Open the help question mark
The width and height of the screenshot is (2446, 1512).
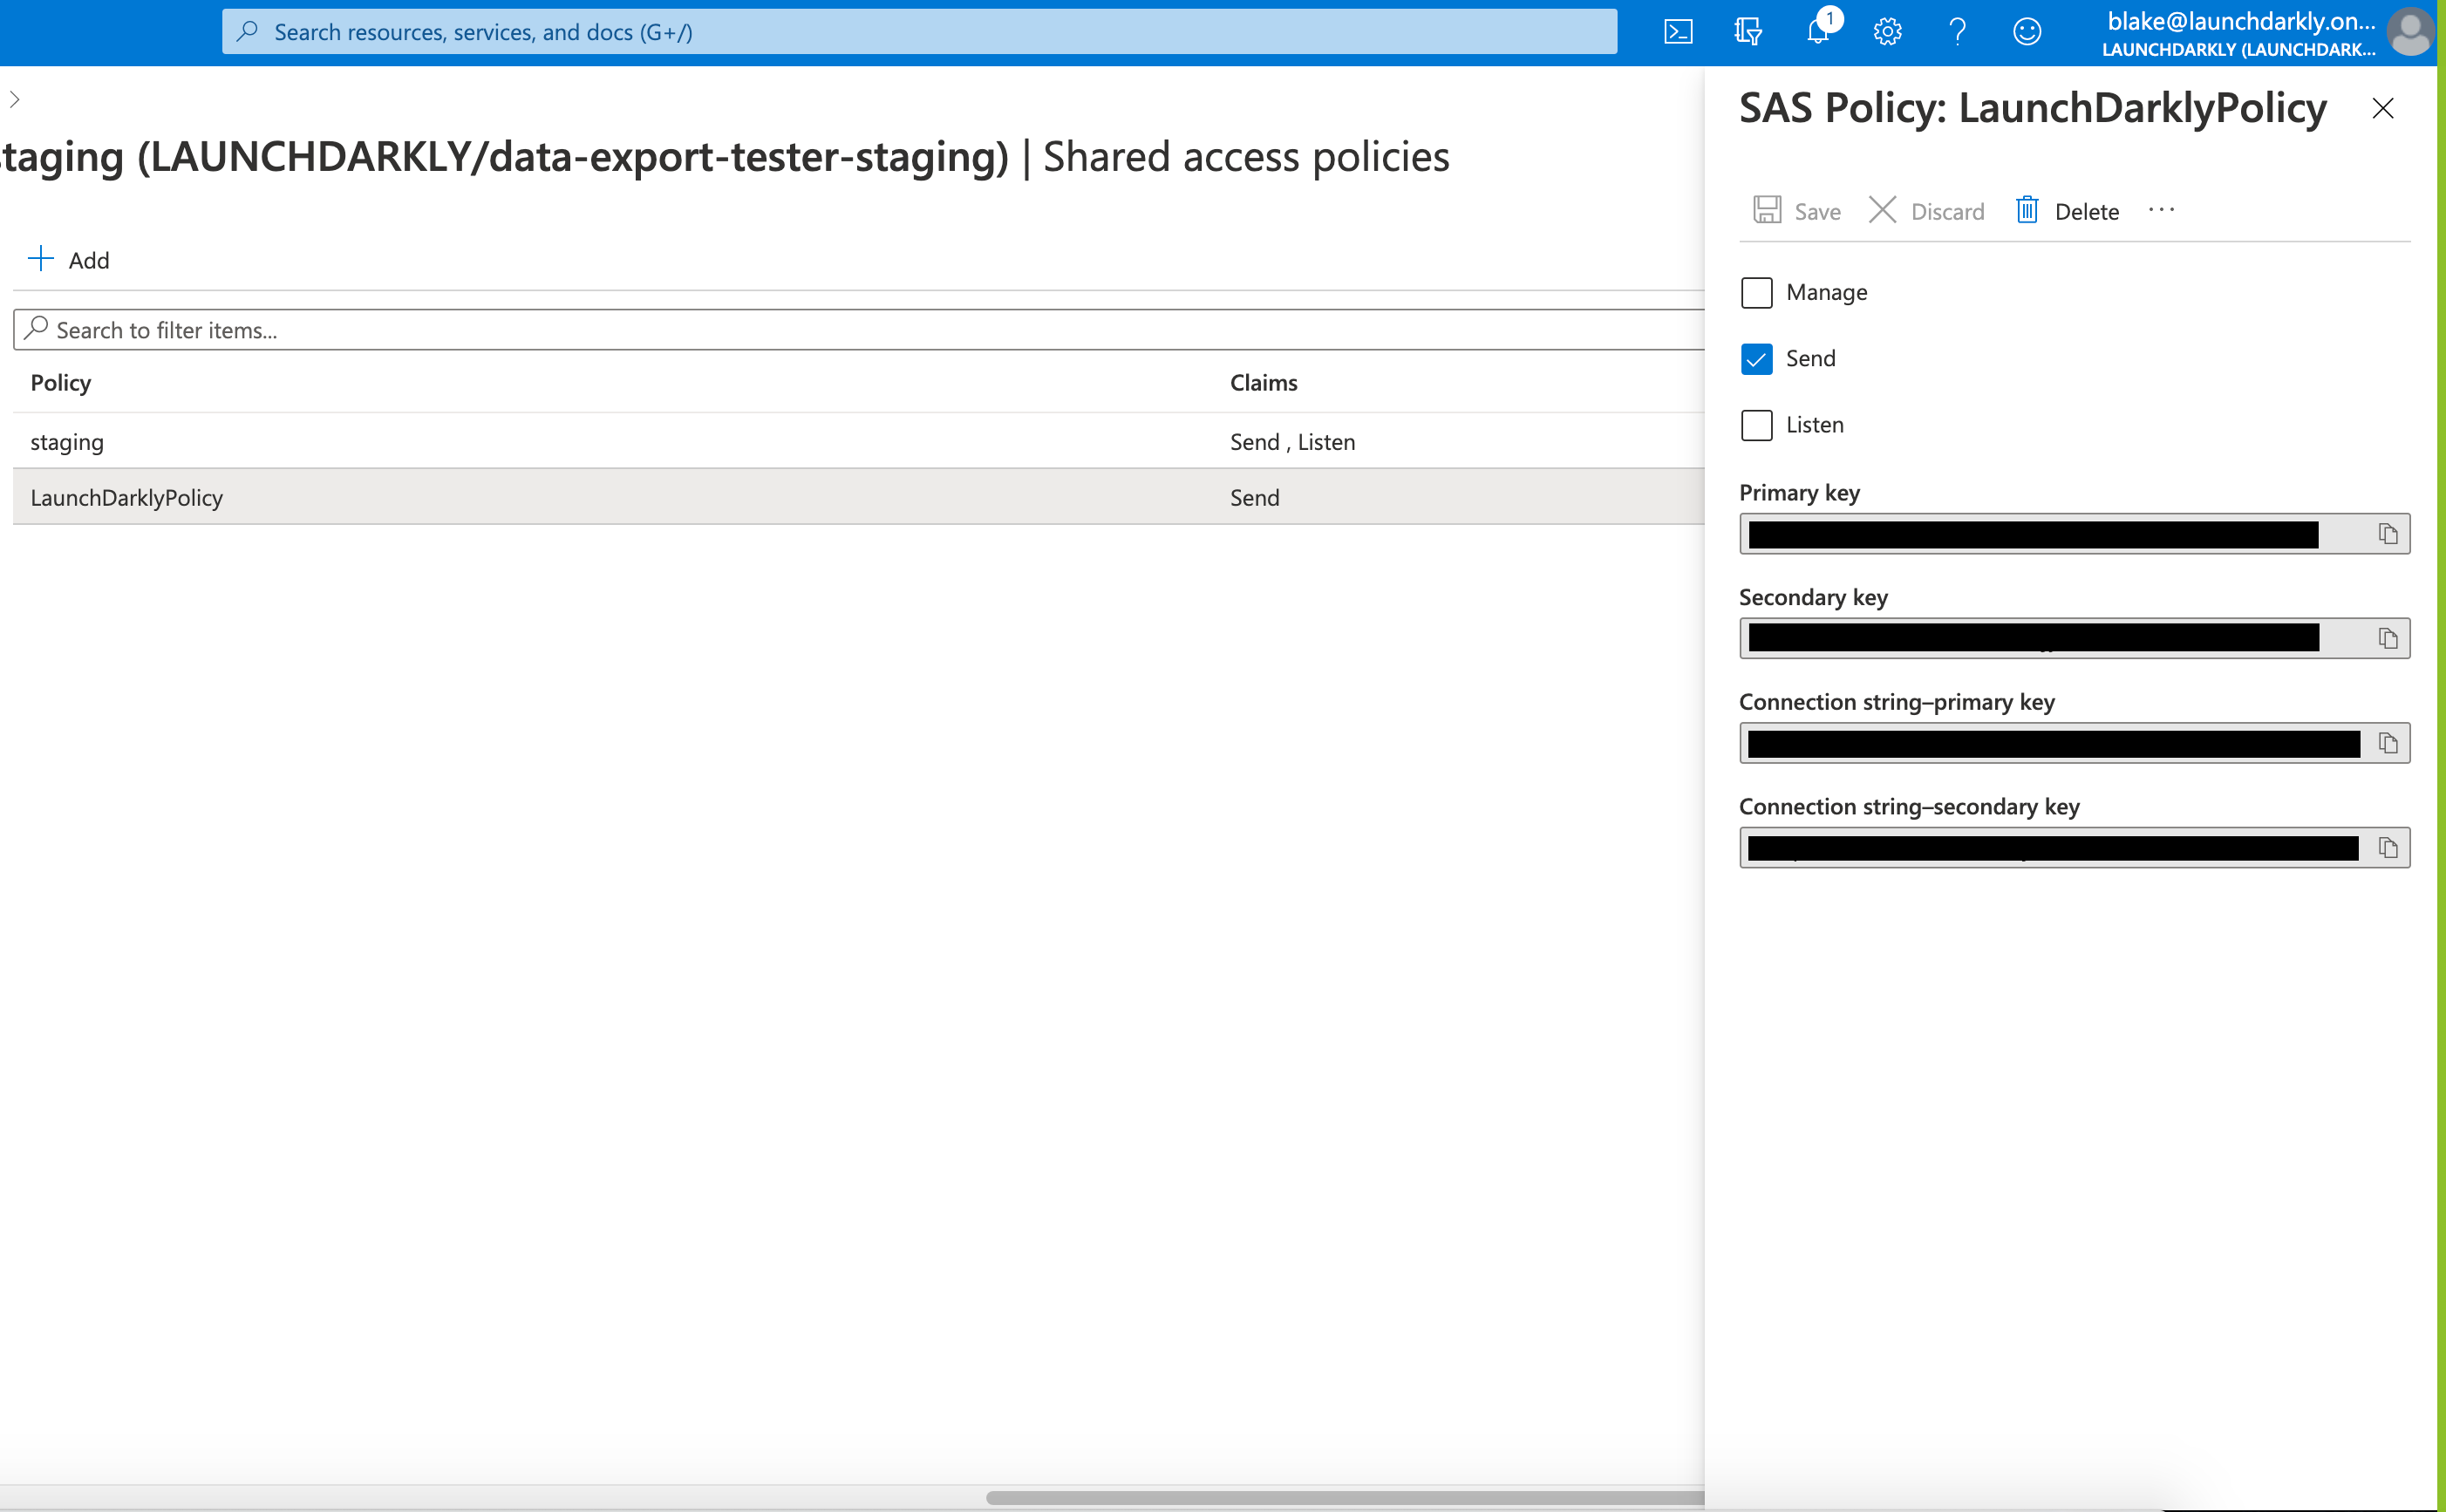[1957, 32]
